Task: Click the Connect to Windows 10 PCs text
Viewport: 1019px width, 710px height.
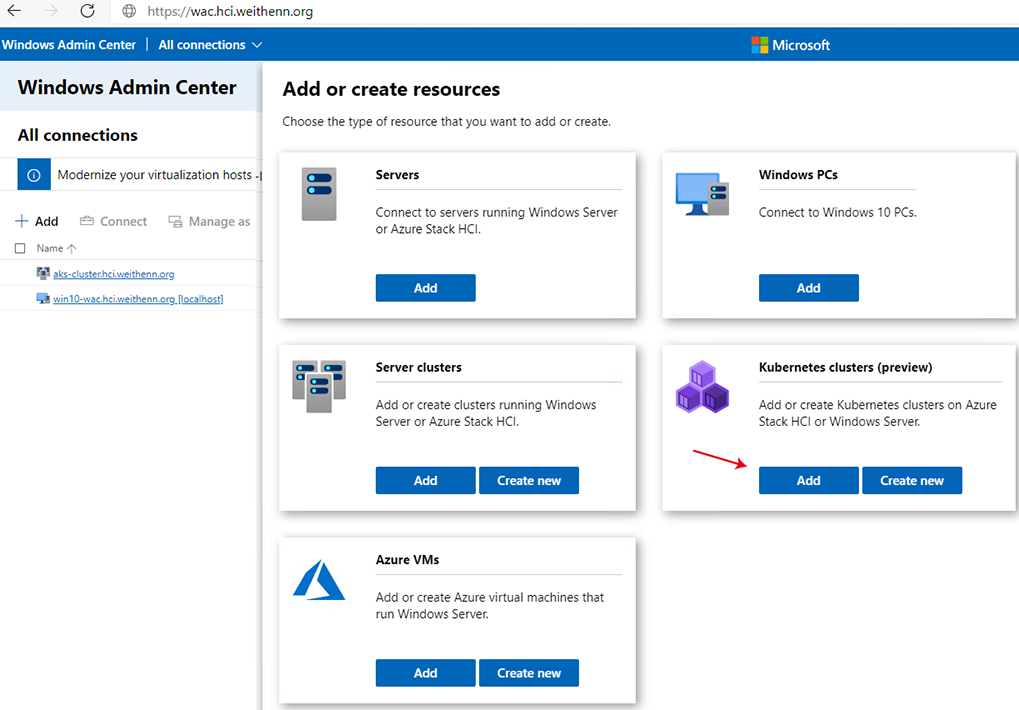Action: tap(838, 212)
